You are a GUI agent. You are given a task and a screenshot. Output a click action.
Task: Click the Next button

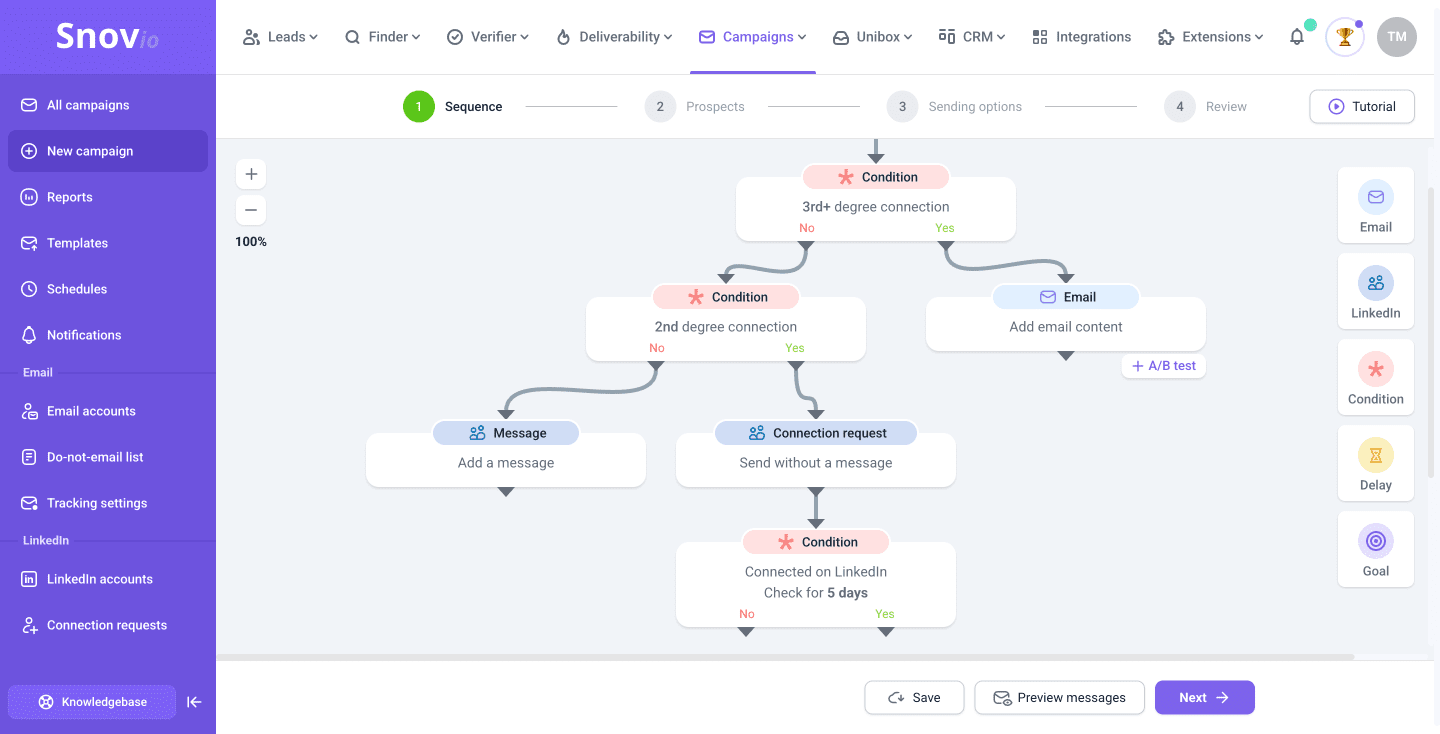1204,698
